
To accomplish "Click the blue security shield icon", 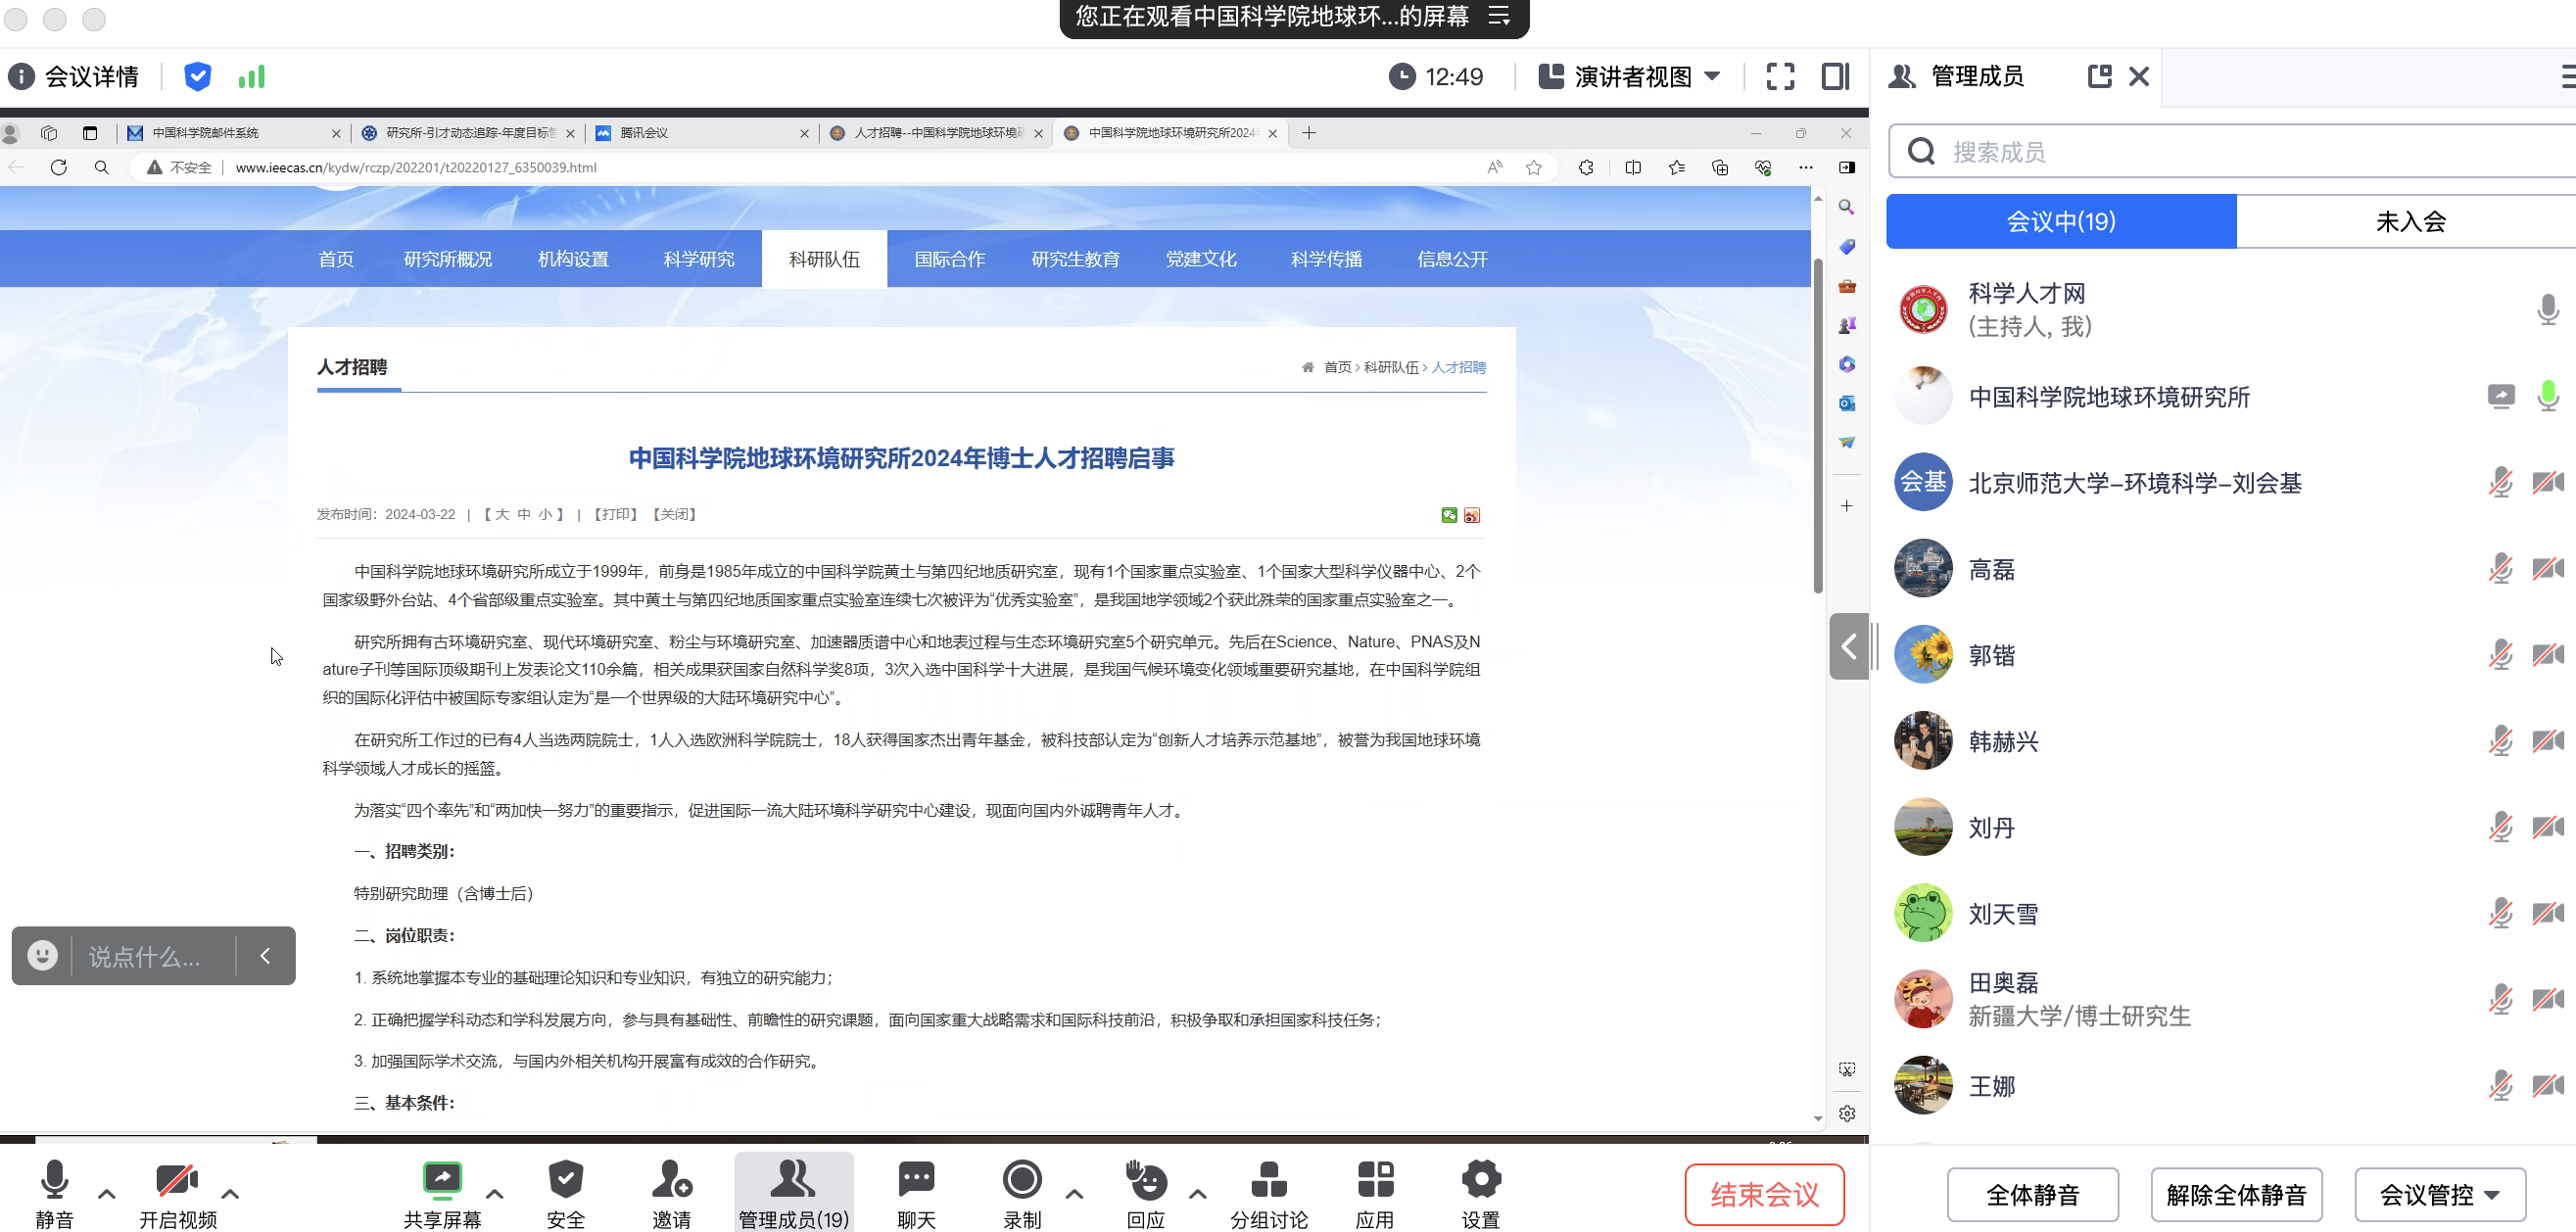I will 198,77.
